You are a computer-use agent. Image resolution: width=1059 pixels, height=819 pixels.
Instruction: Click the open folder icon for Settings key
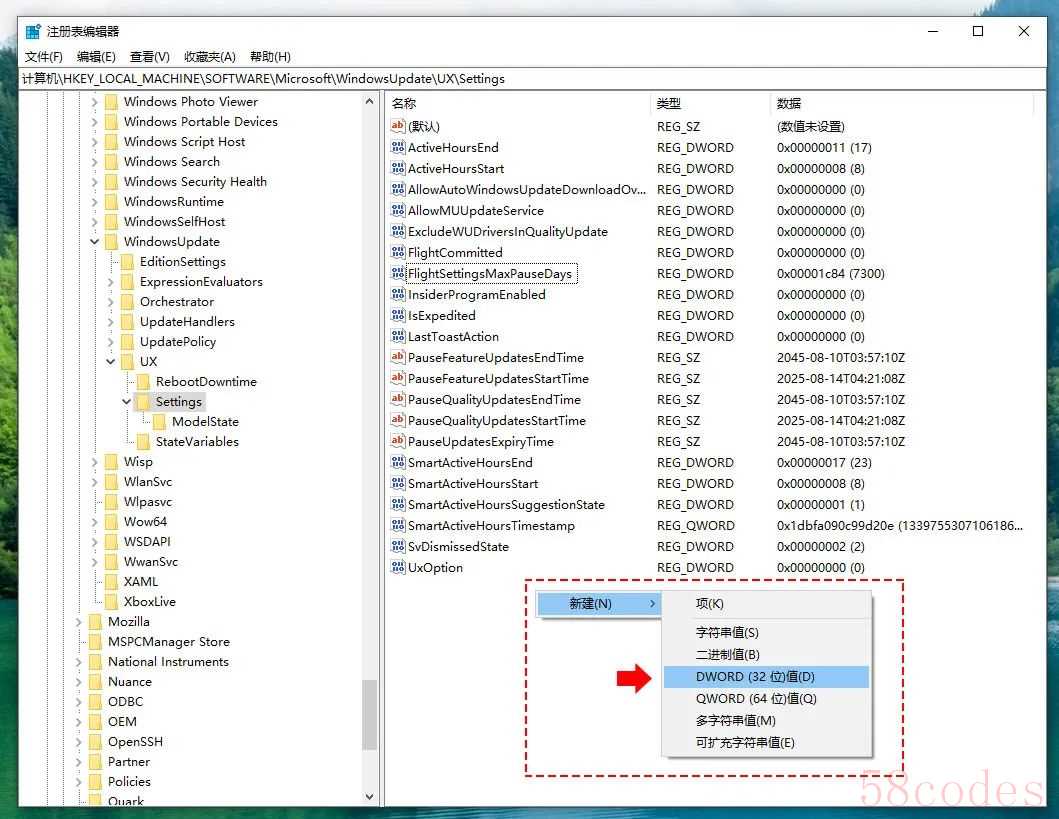[x=143, y=402]
